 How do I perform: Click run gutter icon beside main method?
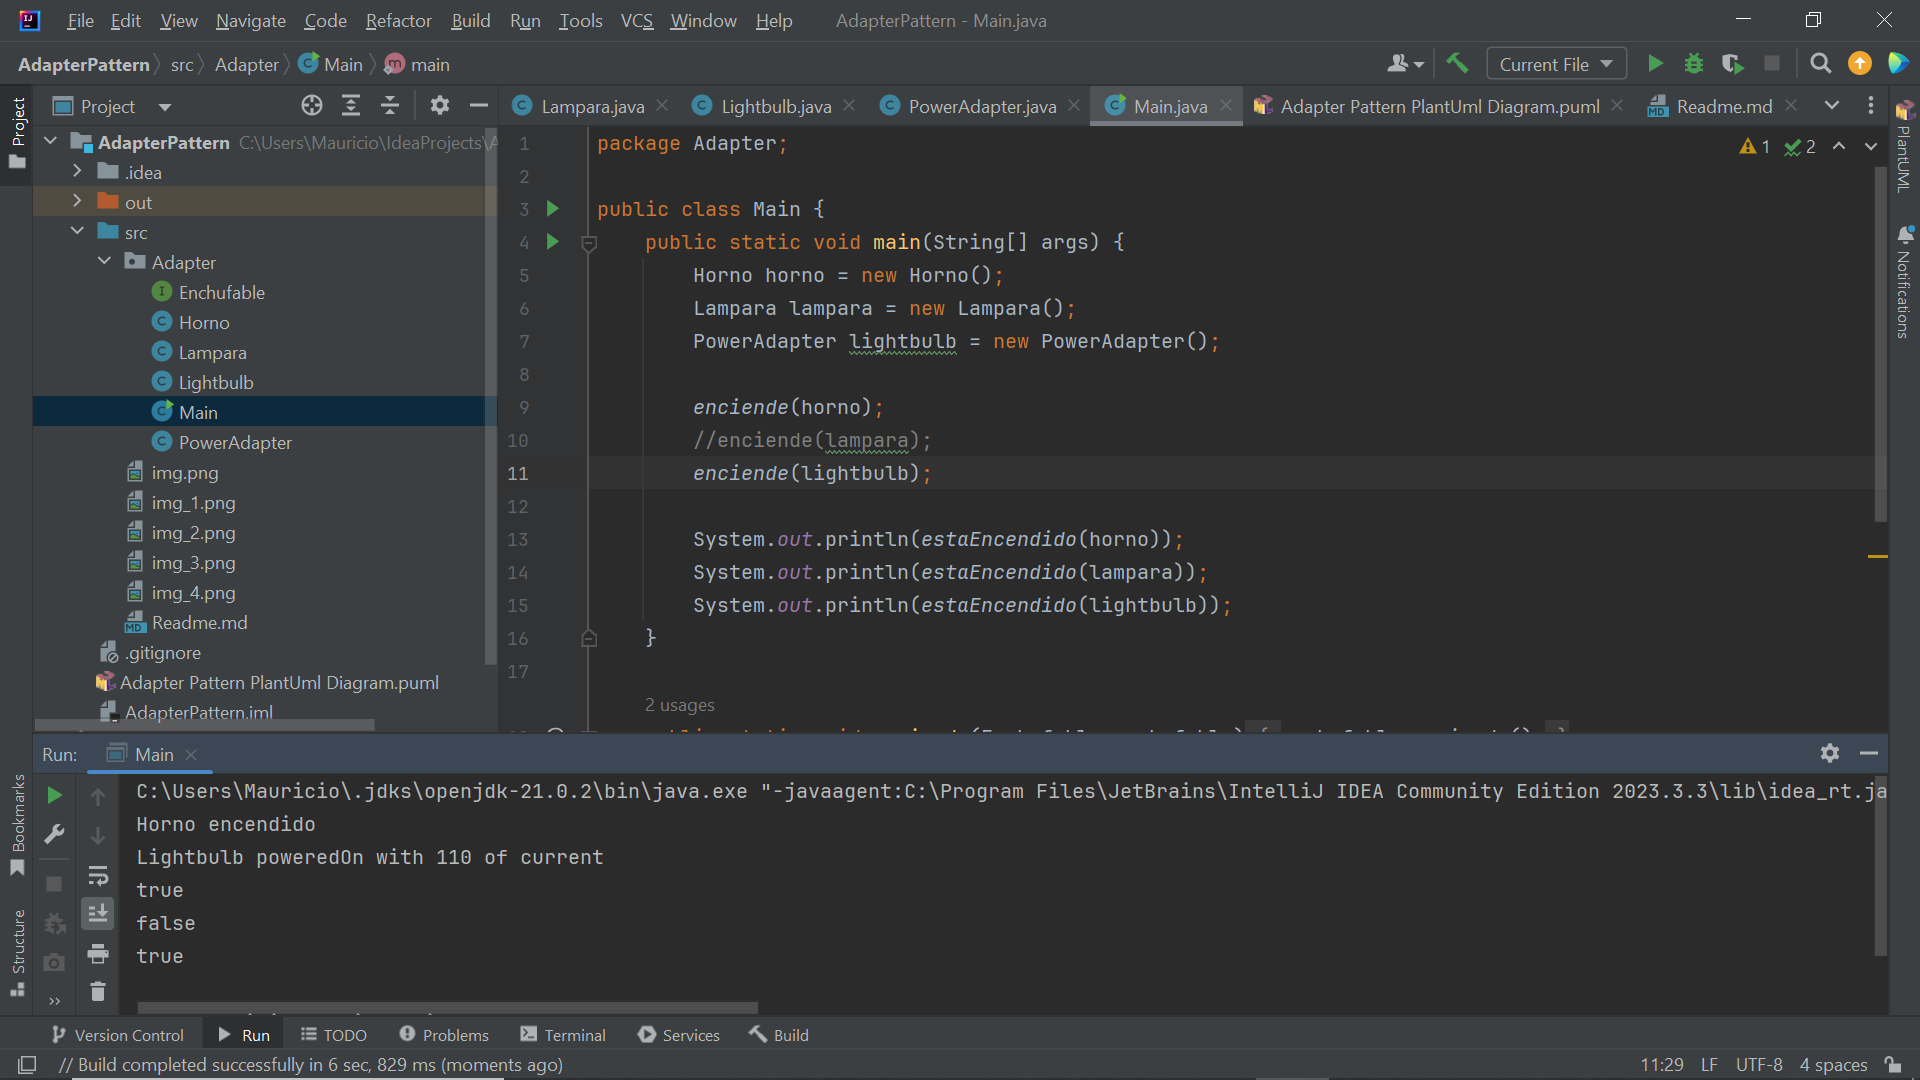[552, 242]
